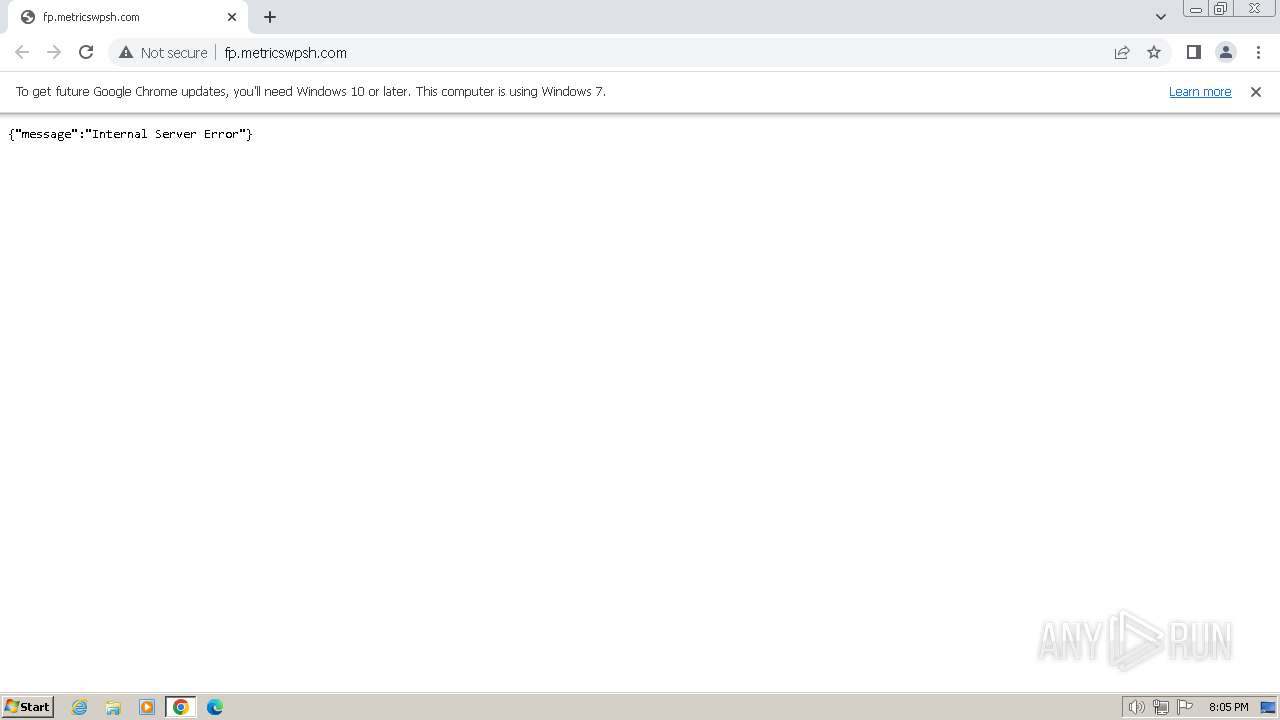1280x720 pixels.
Task: Open File Explorer from the taskbar
Action: (113, 707)
